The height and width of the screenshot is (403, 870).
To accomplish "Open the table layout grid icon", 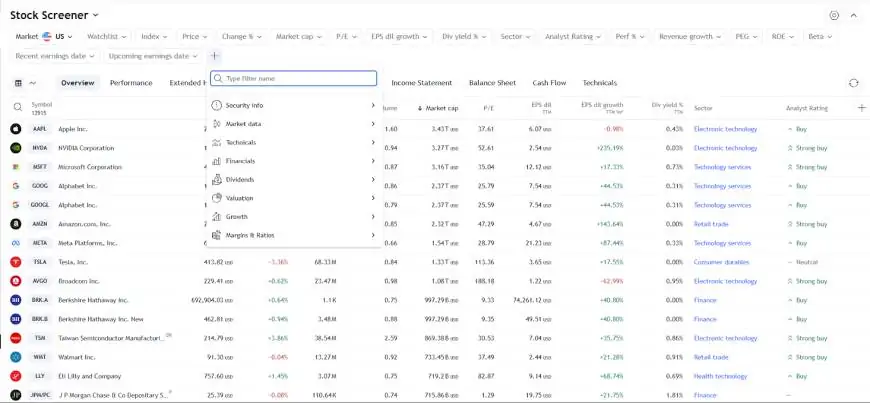I will click(x=18, y=83).
